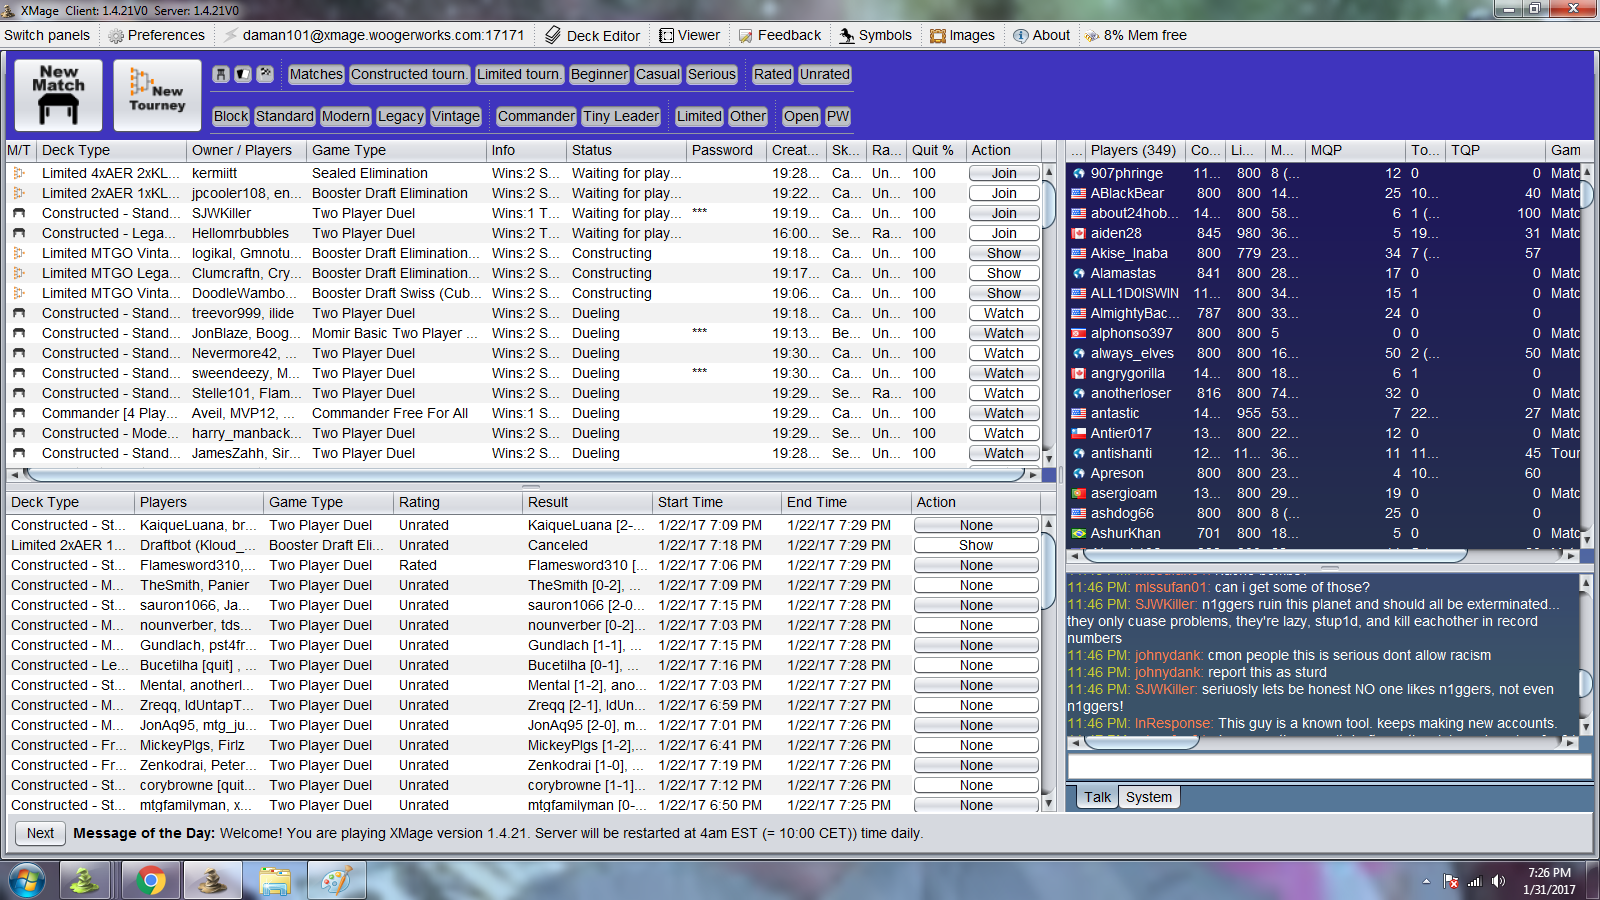This screenshot has height=900, width=1600.
Task: Switch to the System chat tab
Action: [1148, 797]
